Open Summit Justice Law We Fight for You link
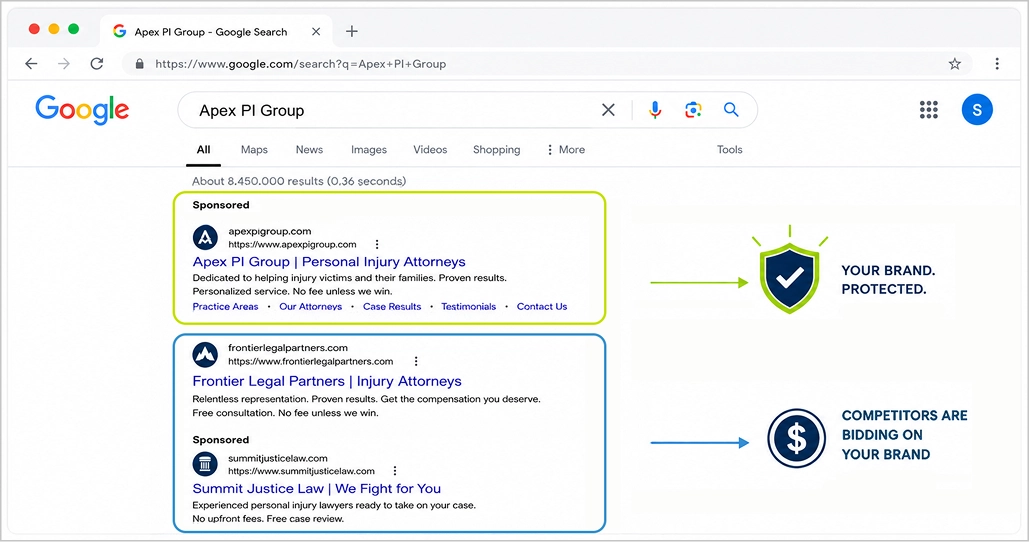This screenshot has height=542, width=1029. coord(316,489)
